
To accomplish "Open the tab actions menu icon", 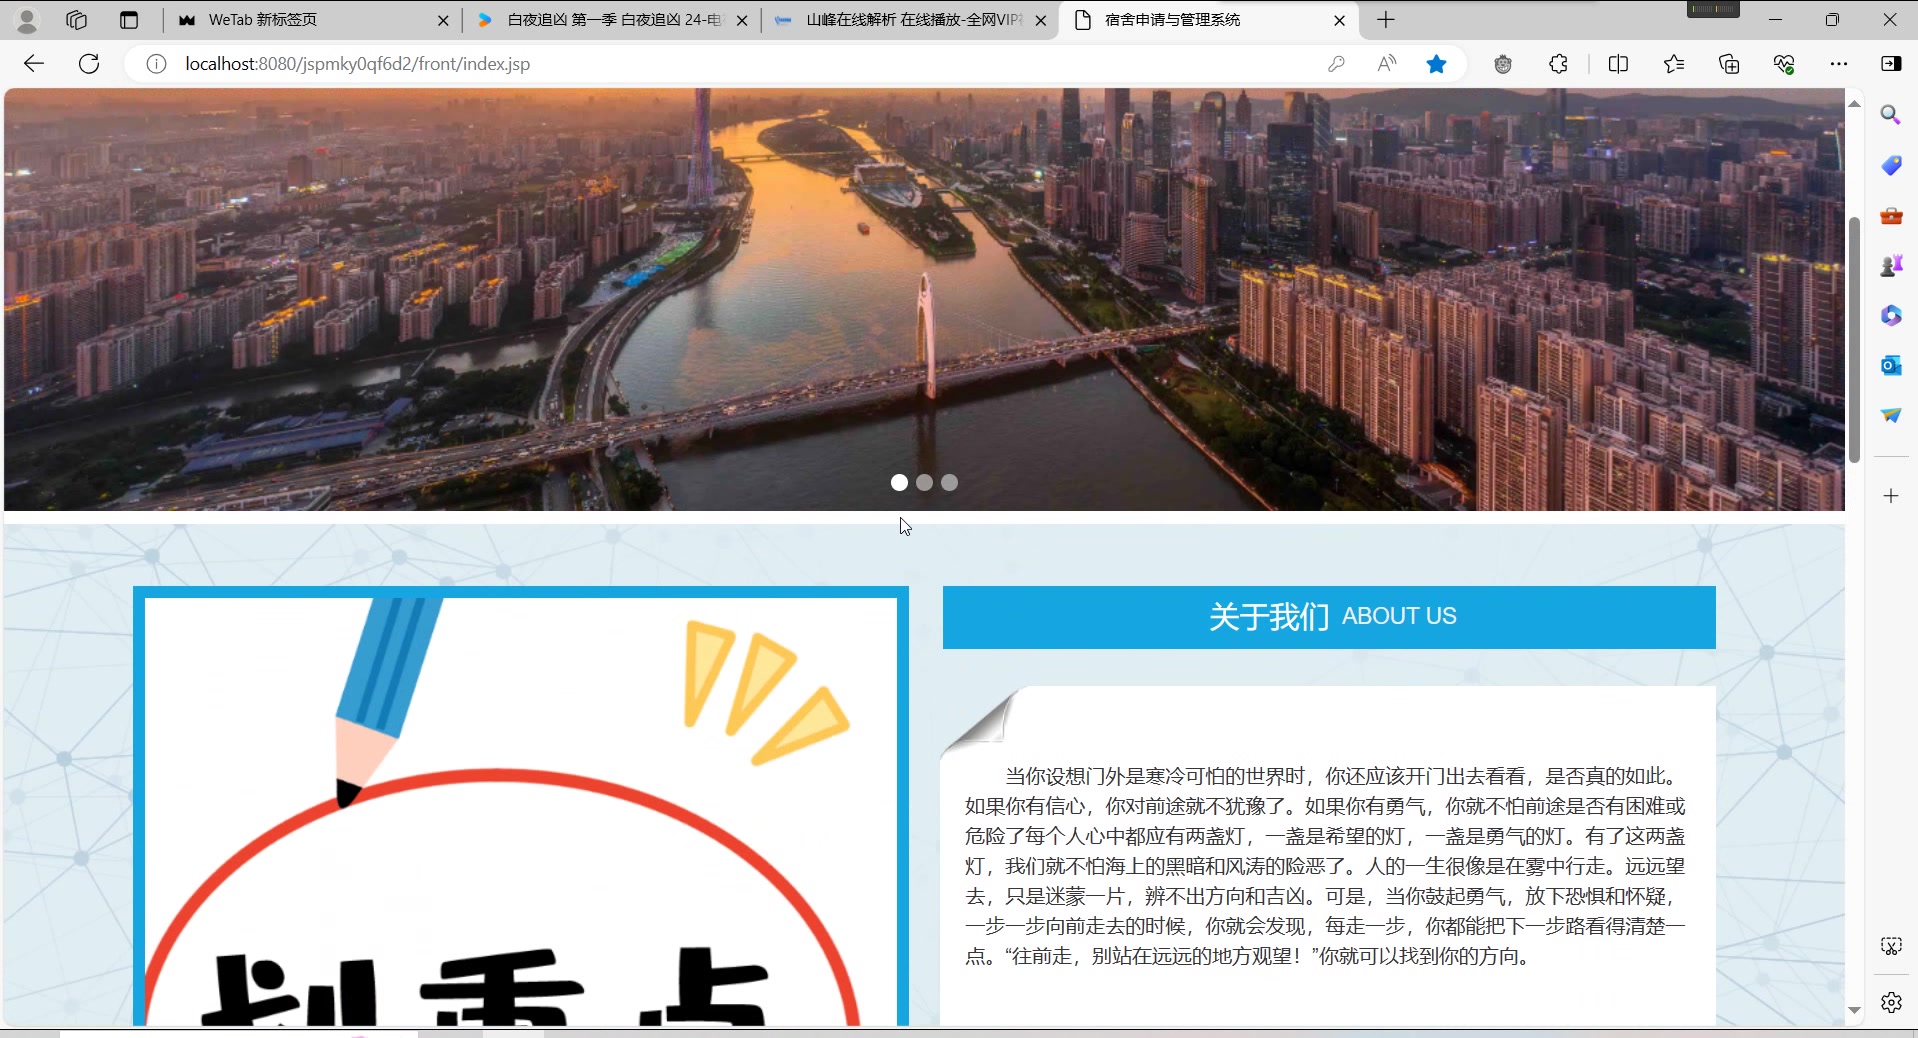I will pos(129,20).
